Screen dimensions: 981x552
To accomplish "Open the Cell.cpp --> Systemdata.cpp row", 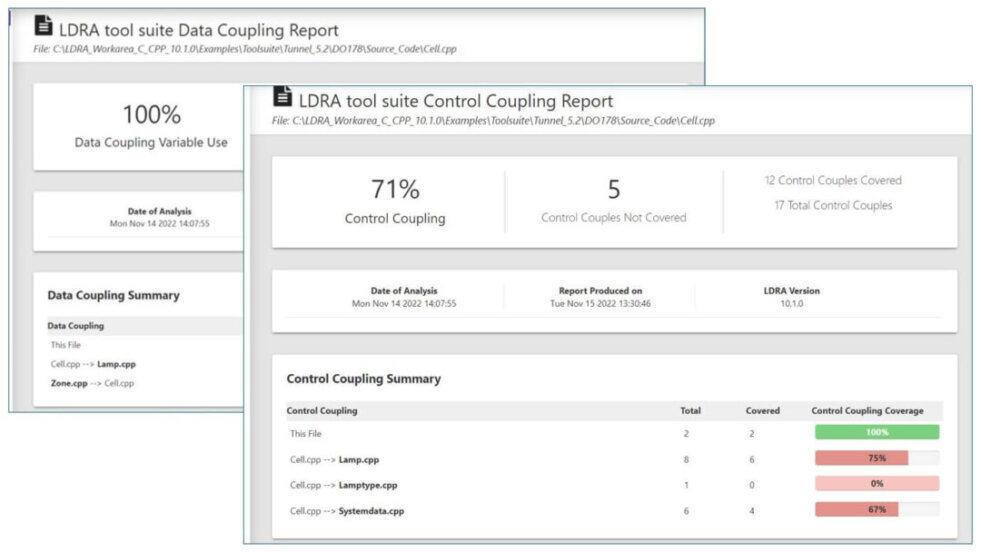I will point(614,511).
